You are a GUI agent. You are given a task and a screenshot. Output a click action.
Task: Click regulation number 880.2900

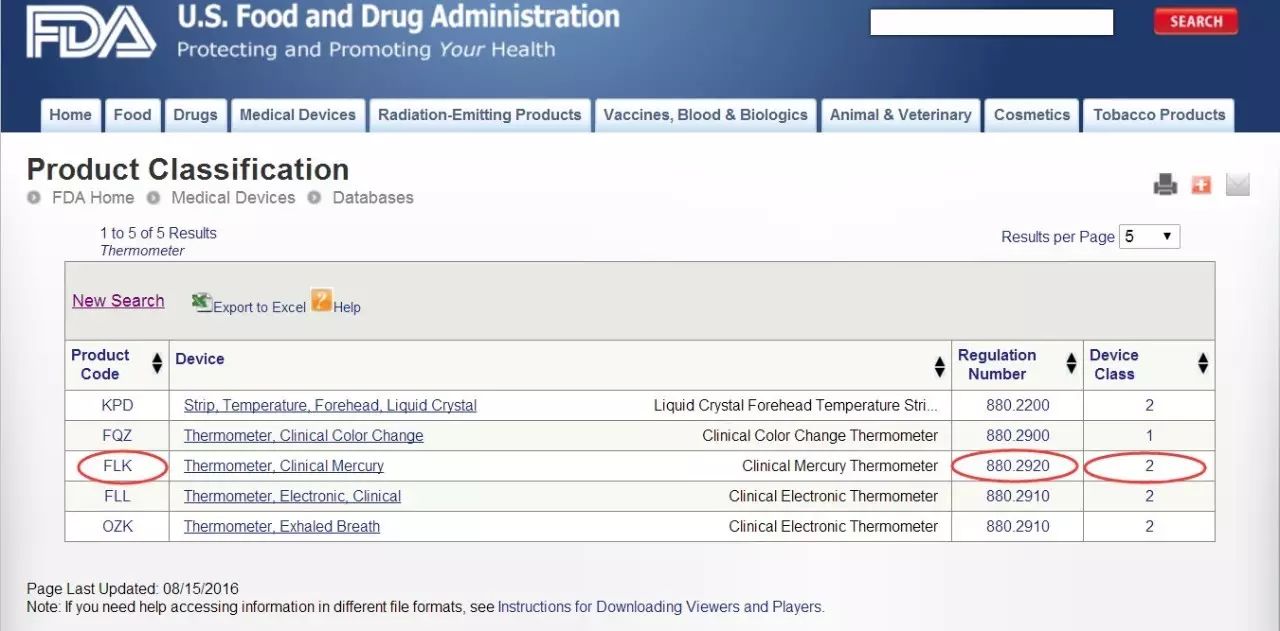click(x=1018, y=436)
